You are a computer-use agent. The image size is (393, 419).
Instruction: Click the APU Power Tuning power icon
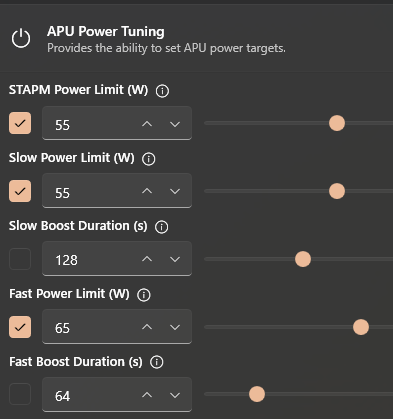click(x=21, y=38)
